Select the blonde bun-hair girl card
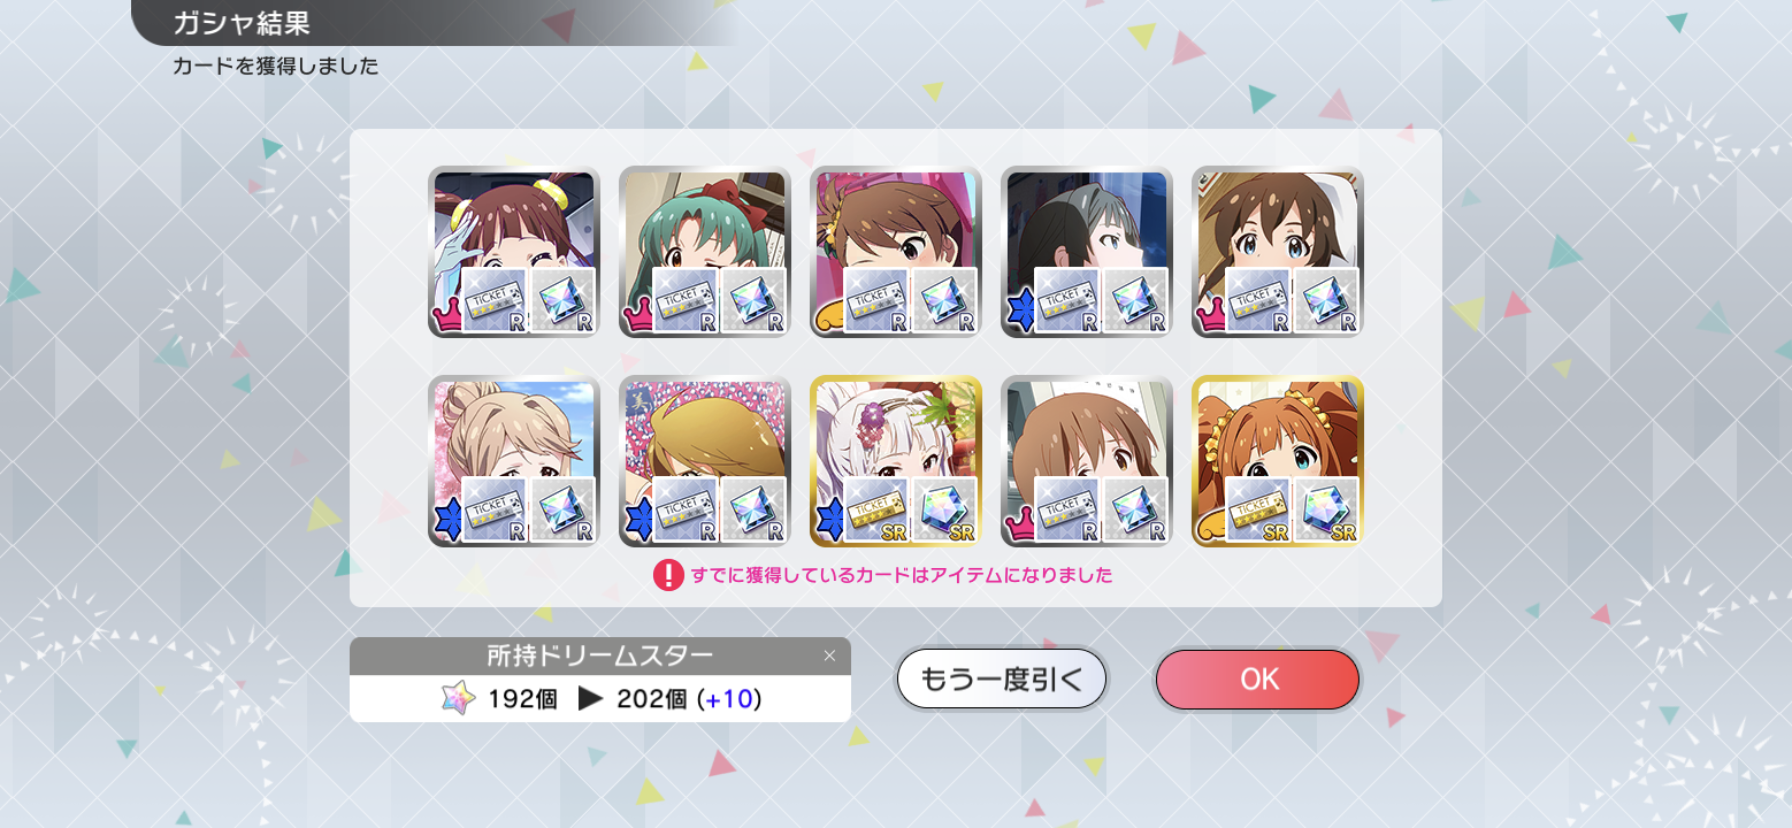 point(514,462)
